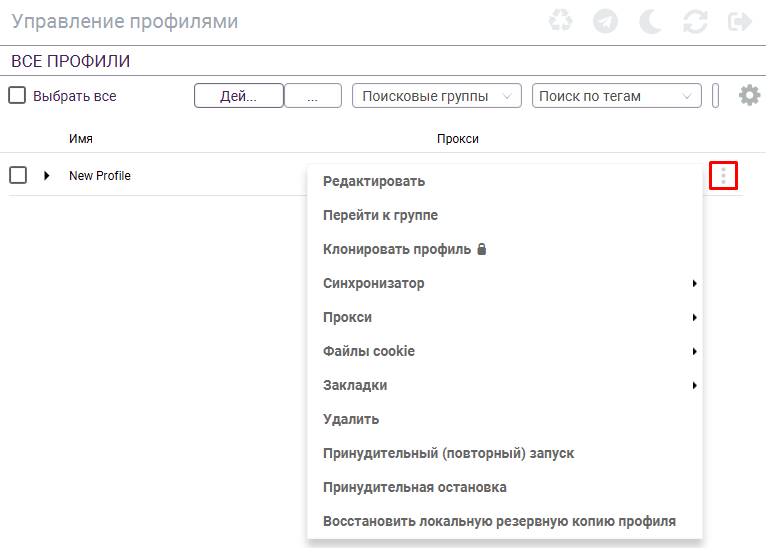Expand New Profile row details arrow
This screenshot has height=548, width=766.
point(46,175)
